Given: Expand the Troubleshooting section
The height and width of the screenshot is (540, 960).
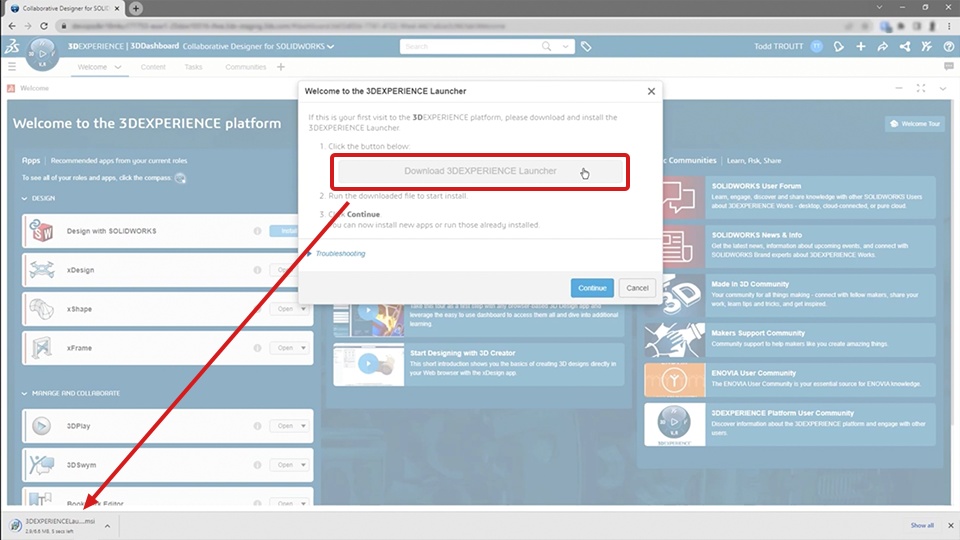Looking at the screenshot, I should [x=337, y=253].
